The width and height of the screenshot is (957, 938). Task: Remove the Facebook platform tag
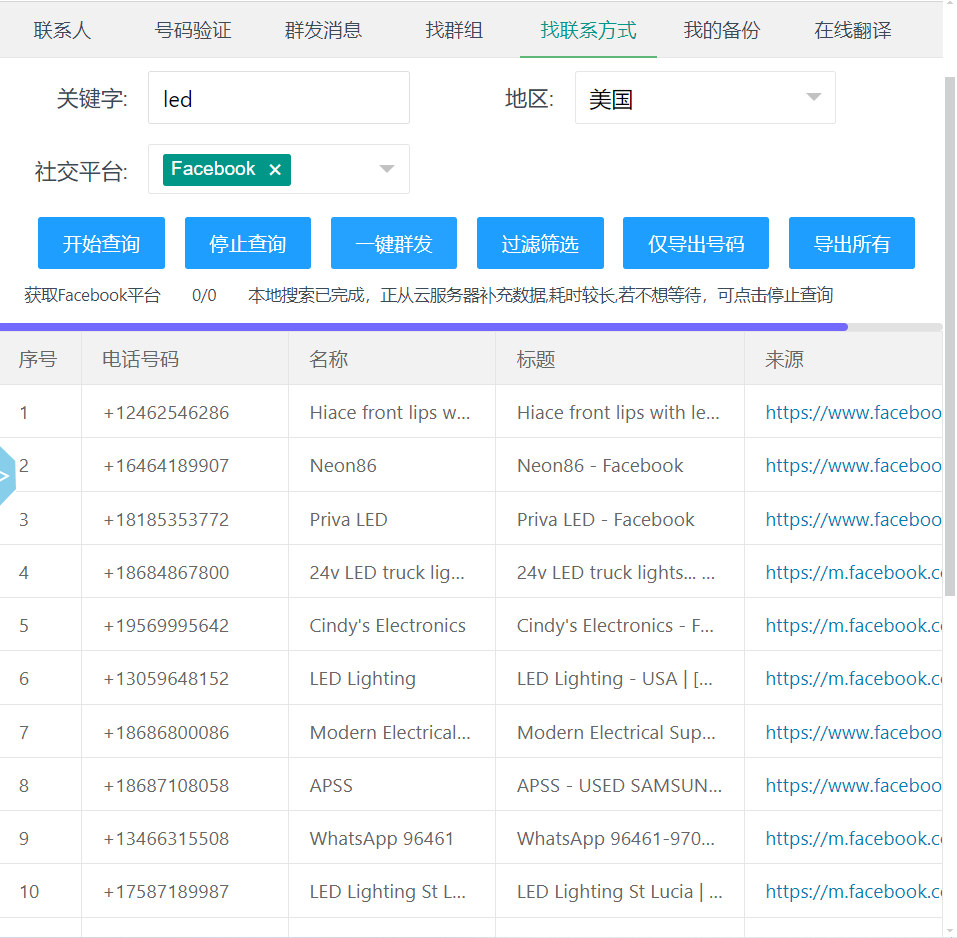point(275,170)
